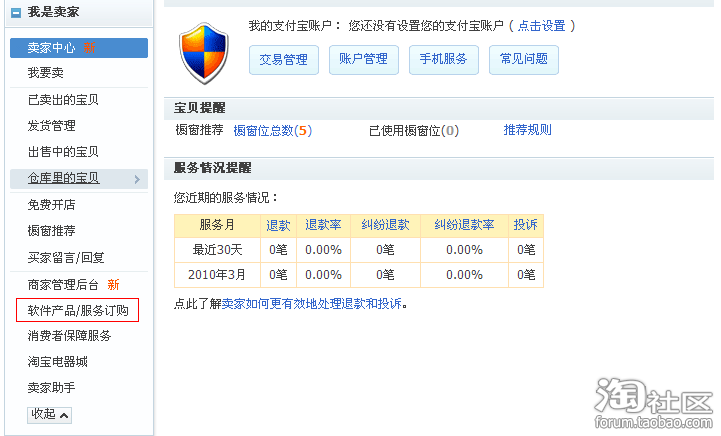Click 已使用橱窗位(0) text
721x436 pixels.
click(414, 131)
